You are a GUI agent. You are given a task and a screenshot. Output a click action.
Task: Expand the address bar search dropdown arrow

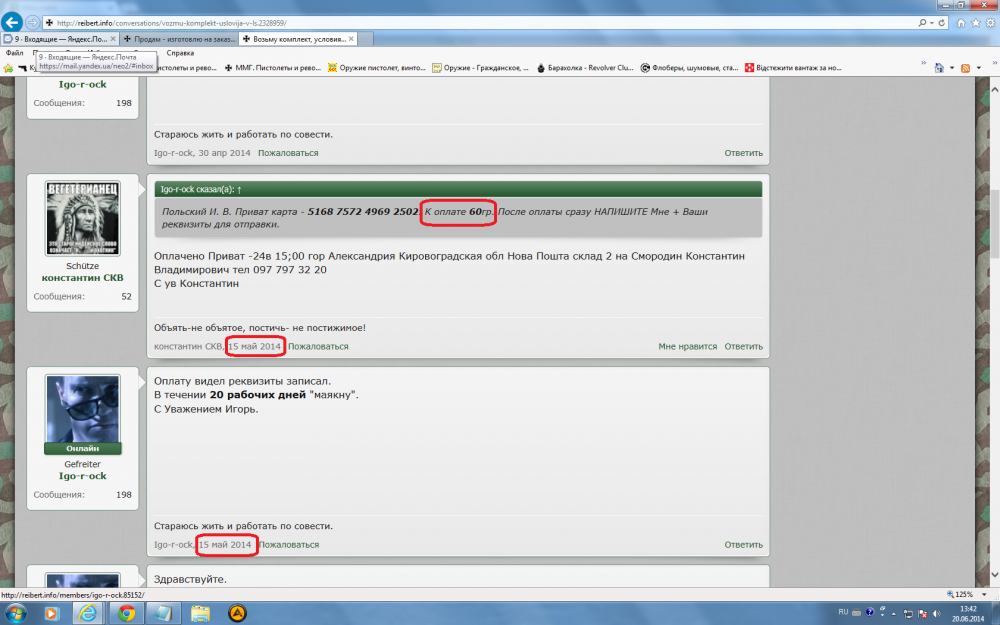click(932, 22)
